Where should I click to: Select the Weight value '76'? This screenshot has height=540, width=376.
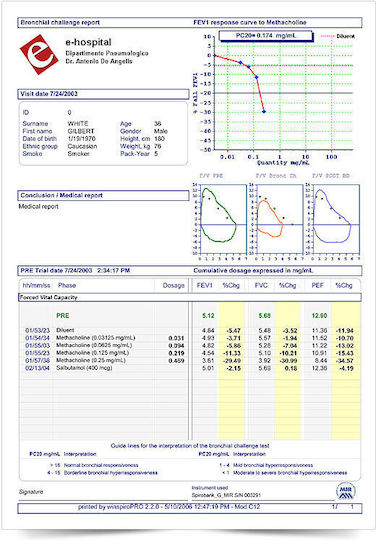[158, 146]
